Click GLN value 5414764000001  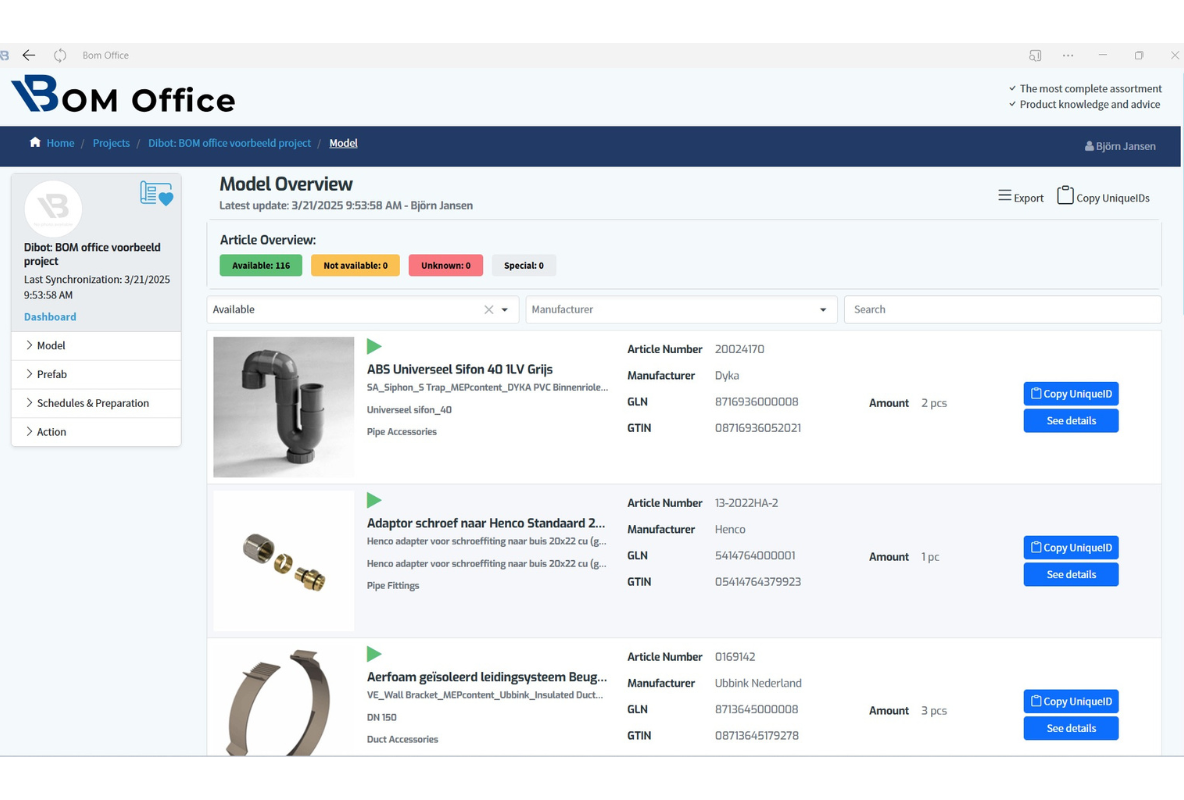click(755, 555)
